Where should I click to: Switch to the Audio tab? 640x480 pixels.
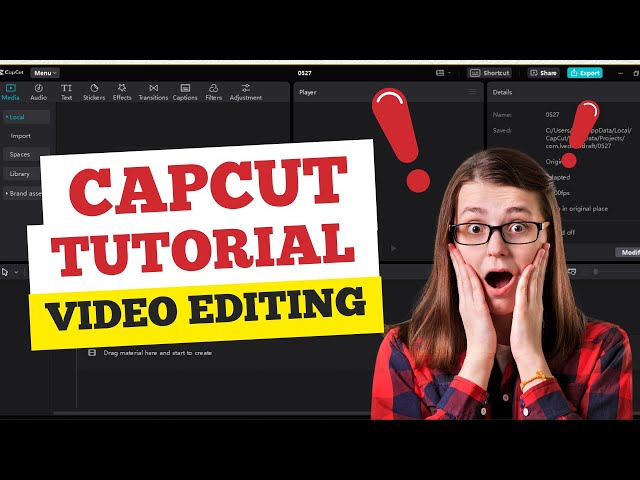[x=39, y=92]
